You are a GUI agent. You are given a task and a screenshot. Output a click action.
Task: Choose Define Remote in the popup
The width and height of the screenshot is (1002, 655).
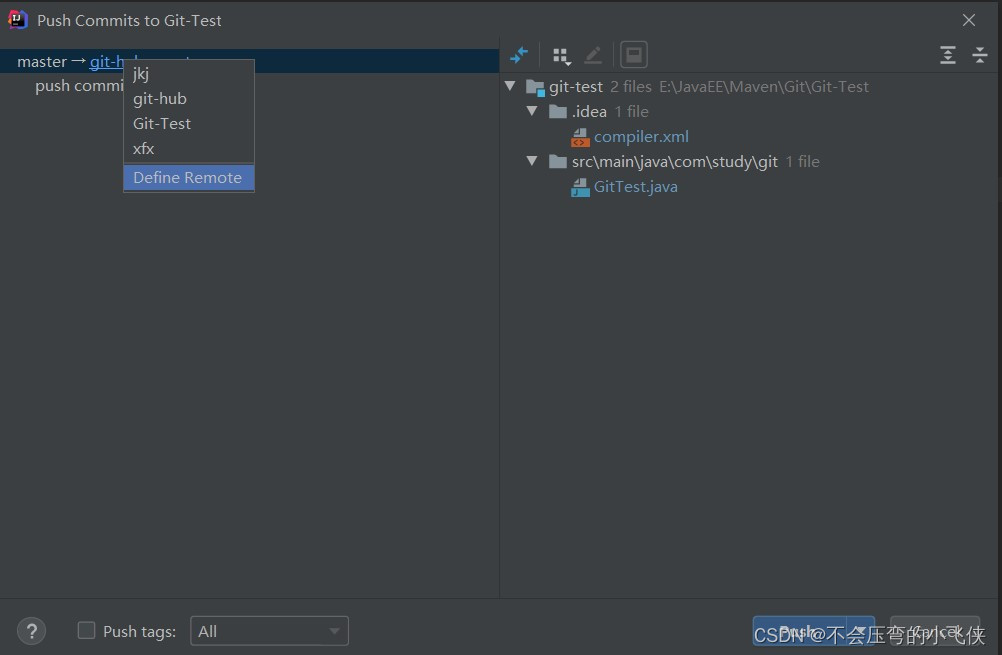coord(189,178)
